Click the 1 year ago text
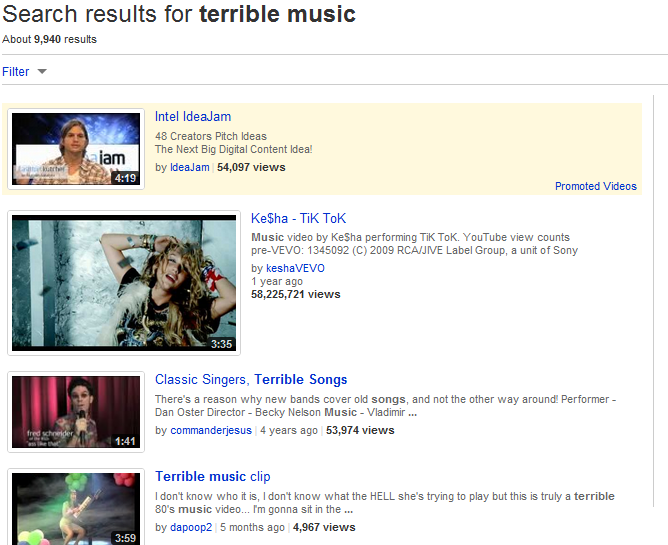The height and width of the screenshot is (545, 668). click(277, 281)
